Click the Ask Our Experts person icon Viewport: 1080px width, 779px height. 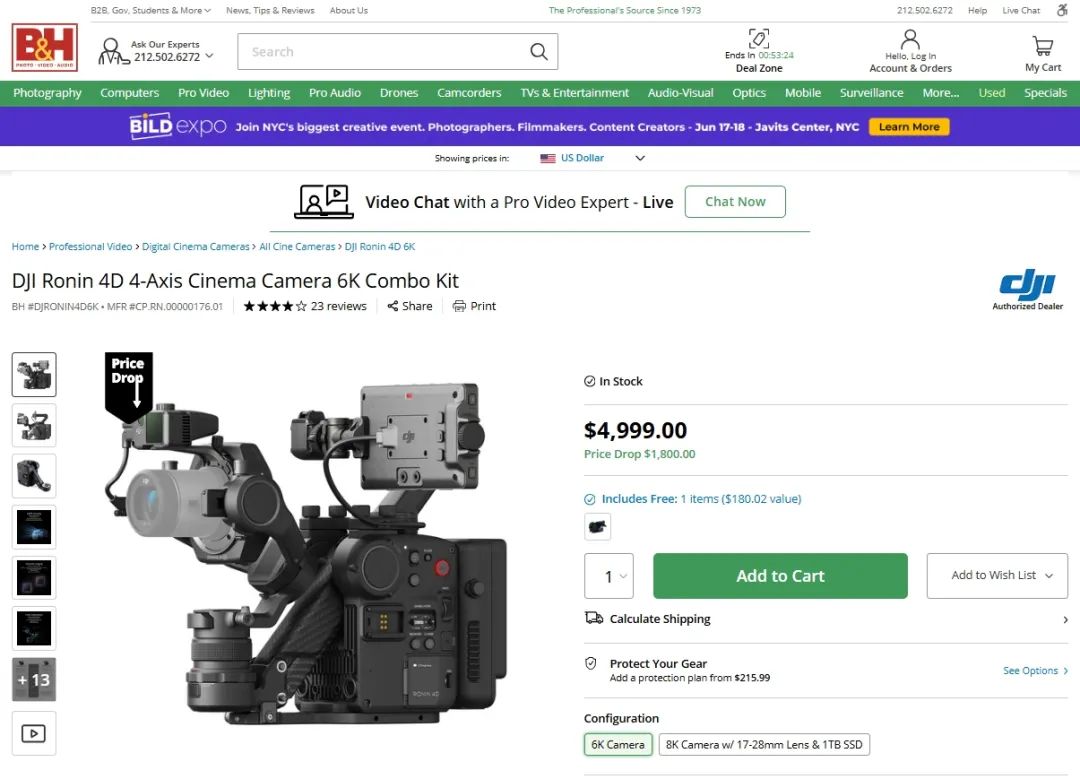(x=112, y=52)
